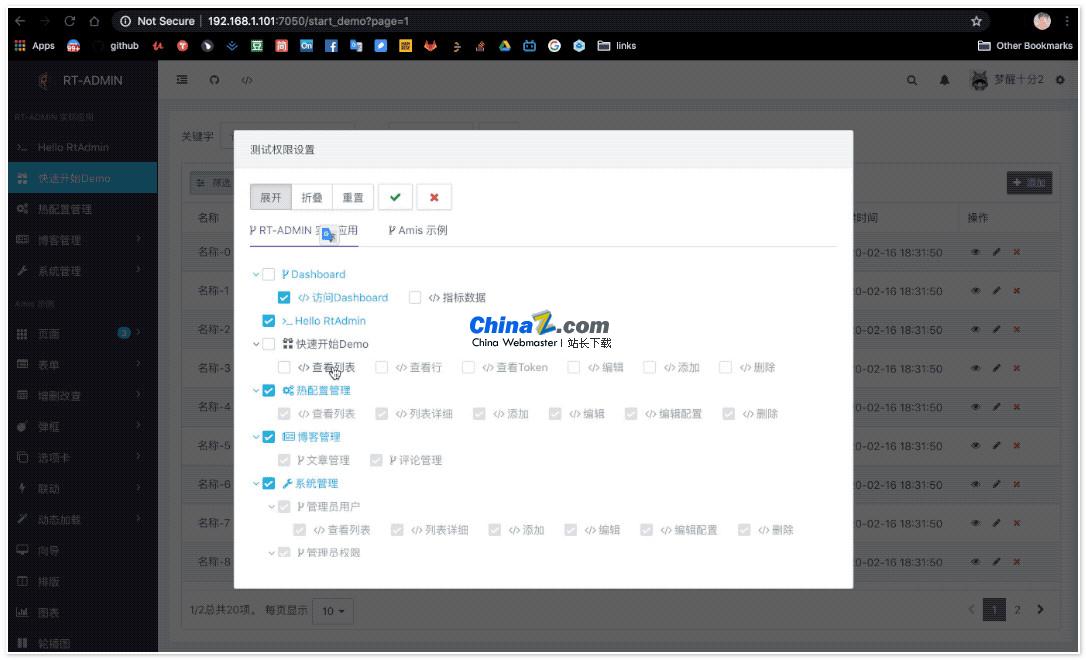Toggle the sidebar collapse icon in the header
1086x660 pixels.
[182, 81]
